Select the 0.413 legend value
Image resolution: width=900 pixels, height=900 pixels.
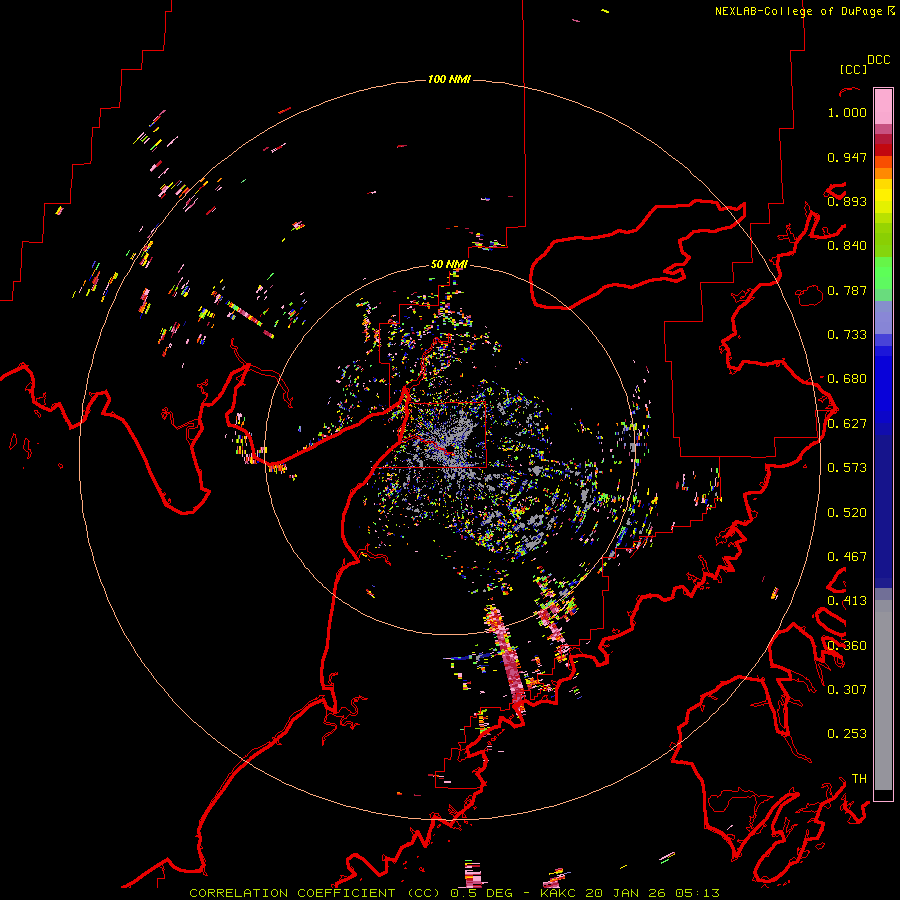[847, 601]
